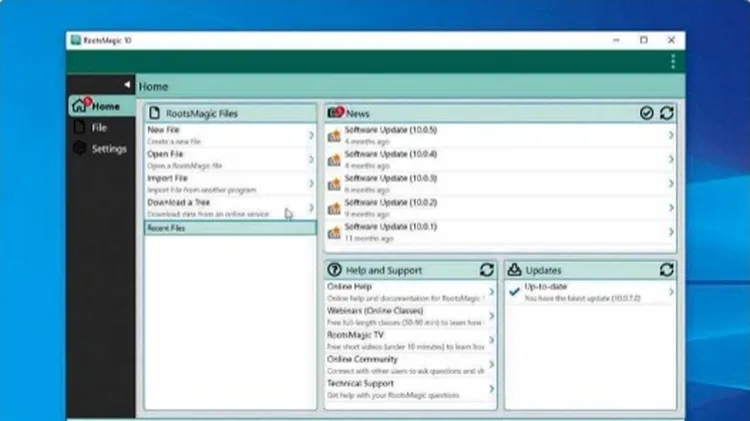Viewport: 750px width, 421px height.
Task: Expand the New File chevron
Action: tap(311, 135)
